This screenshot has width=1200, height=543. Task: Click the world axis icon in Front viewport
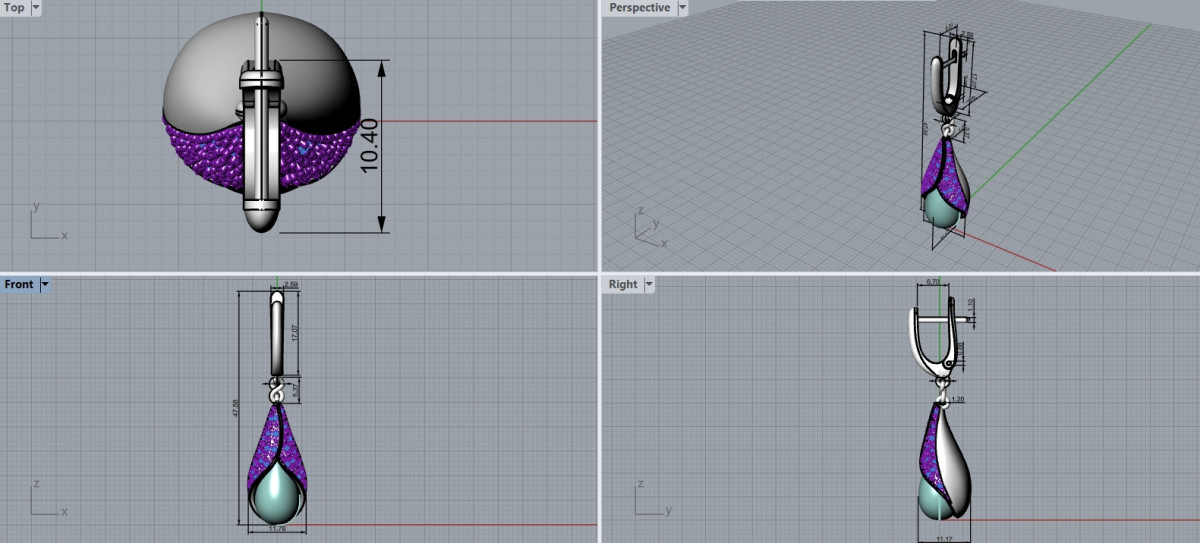(44, 501)
